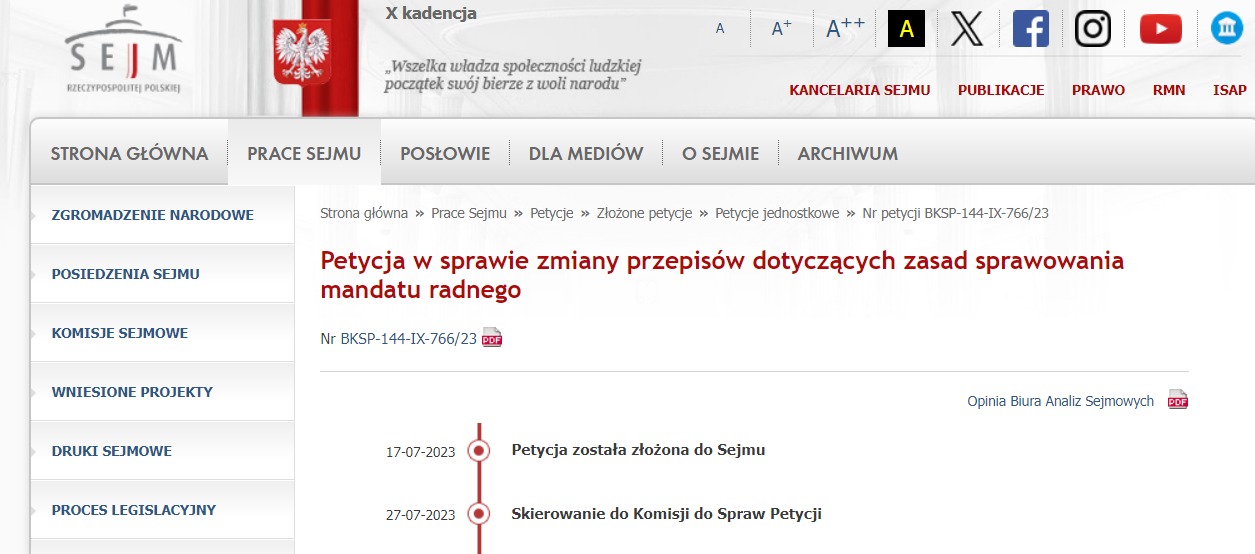The image size is (1255, 554).
Task: Click Strona główna breadcrumb
Action: pos(364,213)
